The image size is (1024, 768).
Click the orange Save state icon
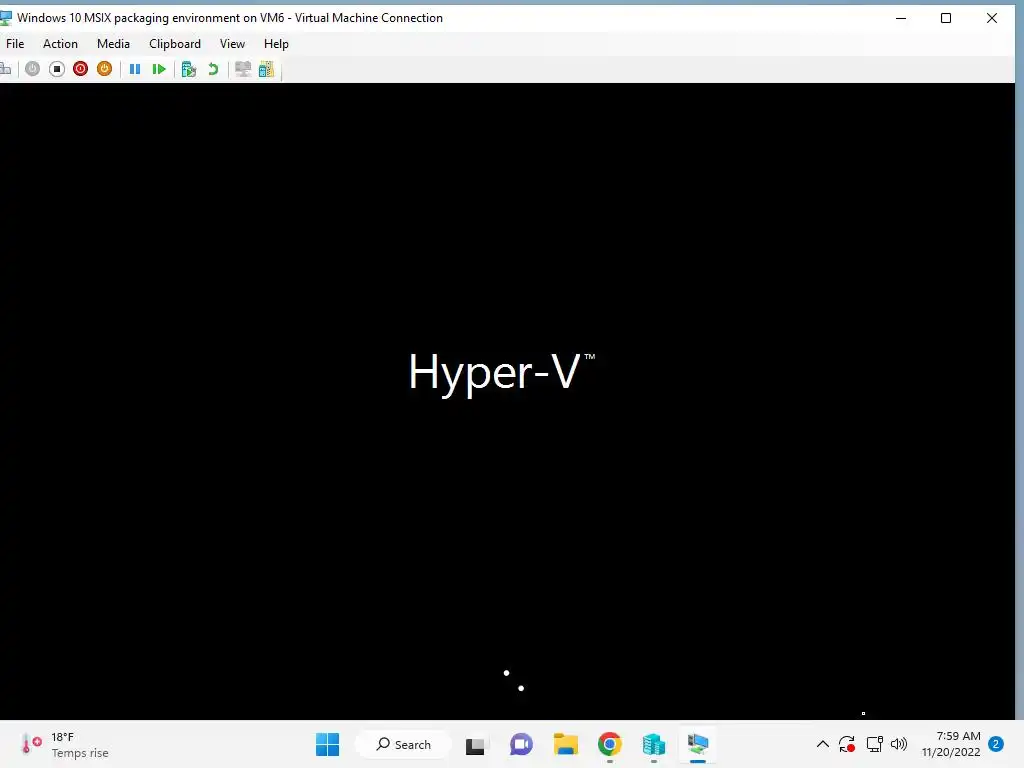pyautogui.click(x=104, y=69)
